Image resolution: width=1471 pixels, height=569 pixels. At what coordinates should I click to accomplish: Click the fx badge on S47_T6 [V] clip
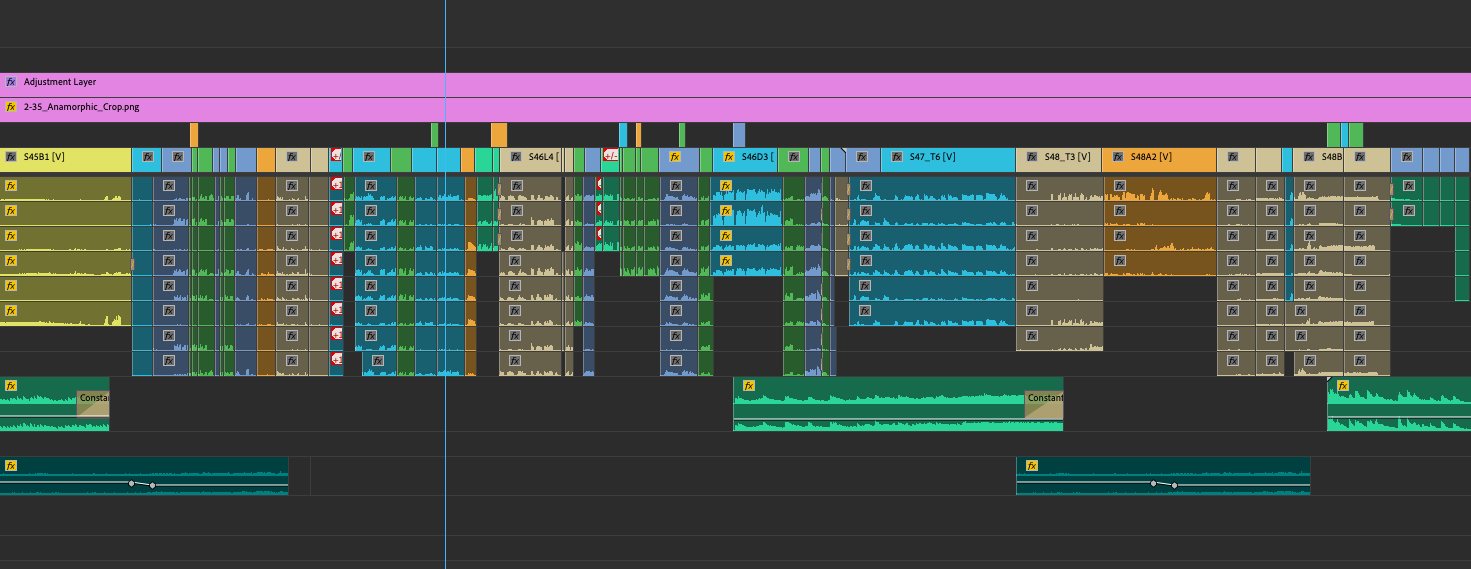(897, 157)
